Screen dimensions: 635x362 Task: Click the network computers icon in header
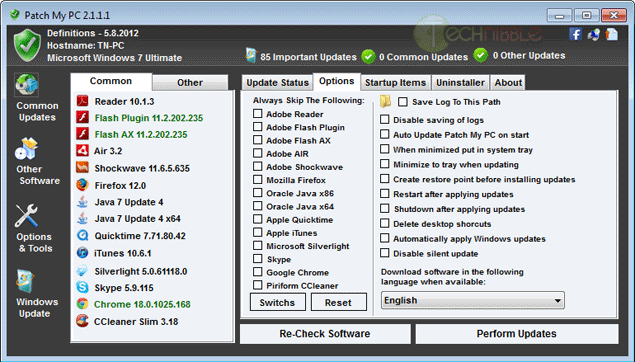click(x=594, y=34)
